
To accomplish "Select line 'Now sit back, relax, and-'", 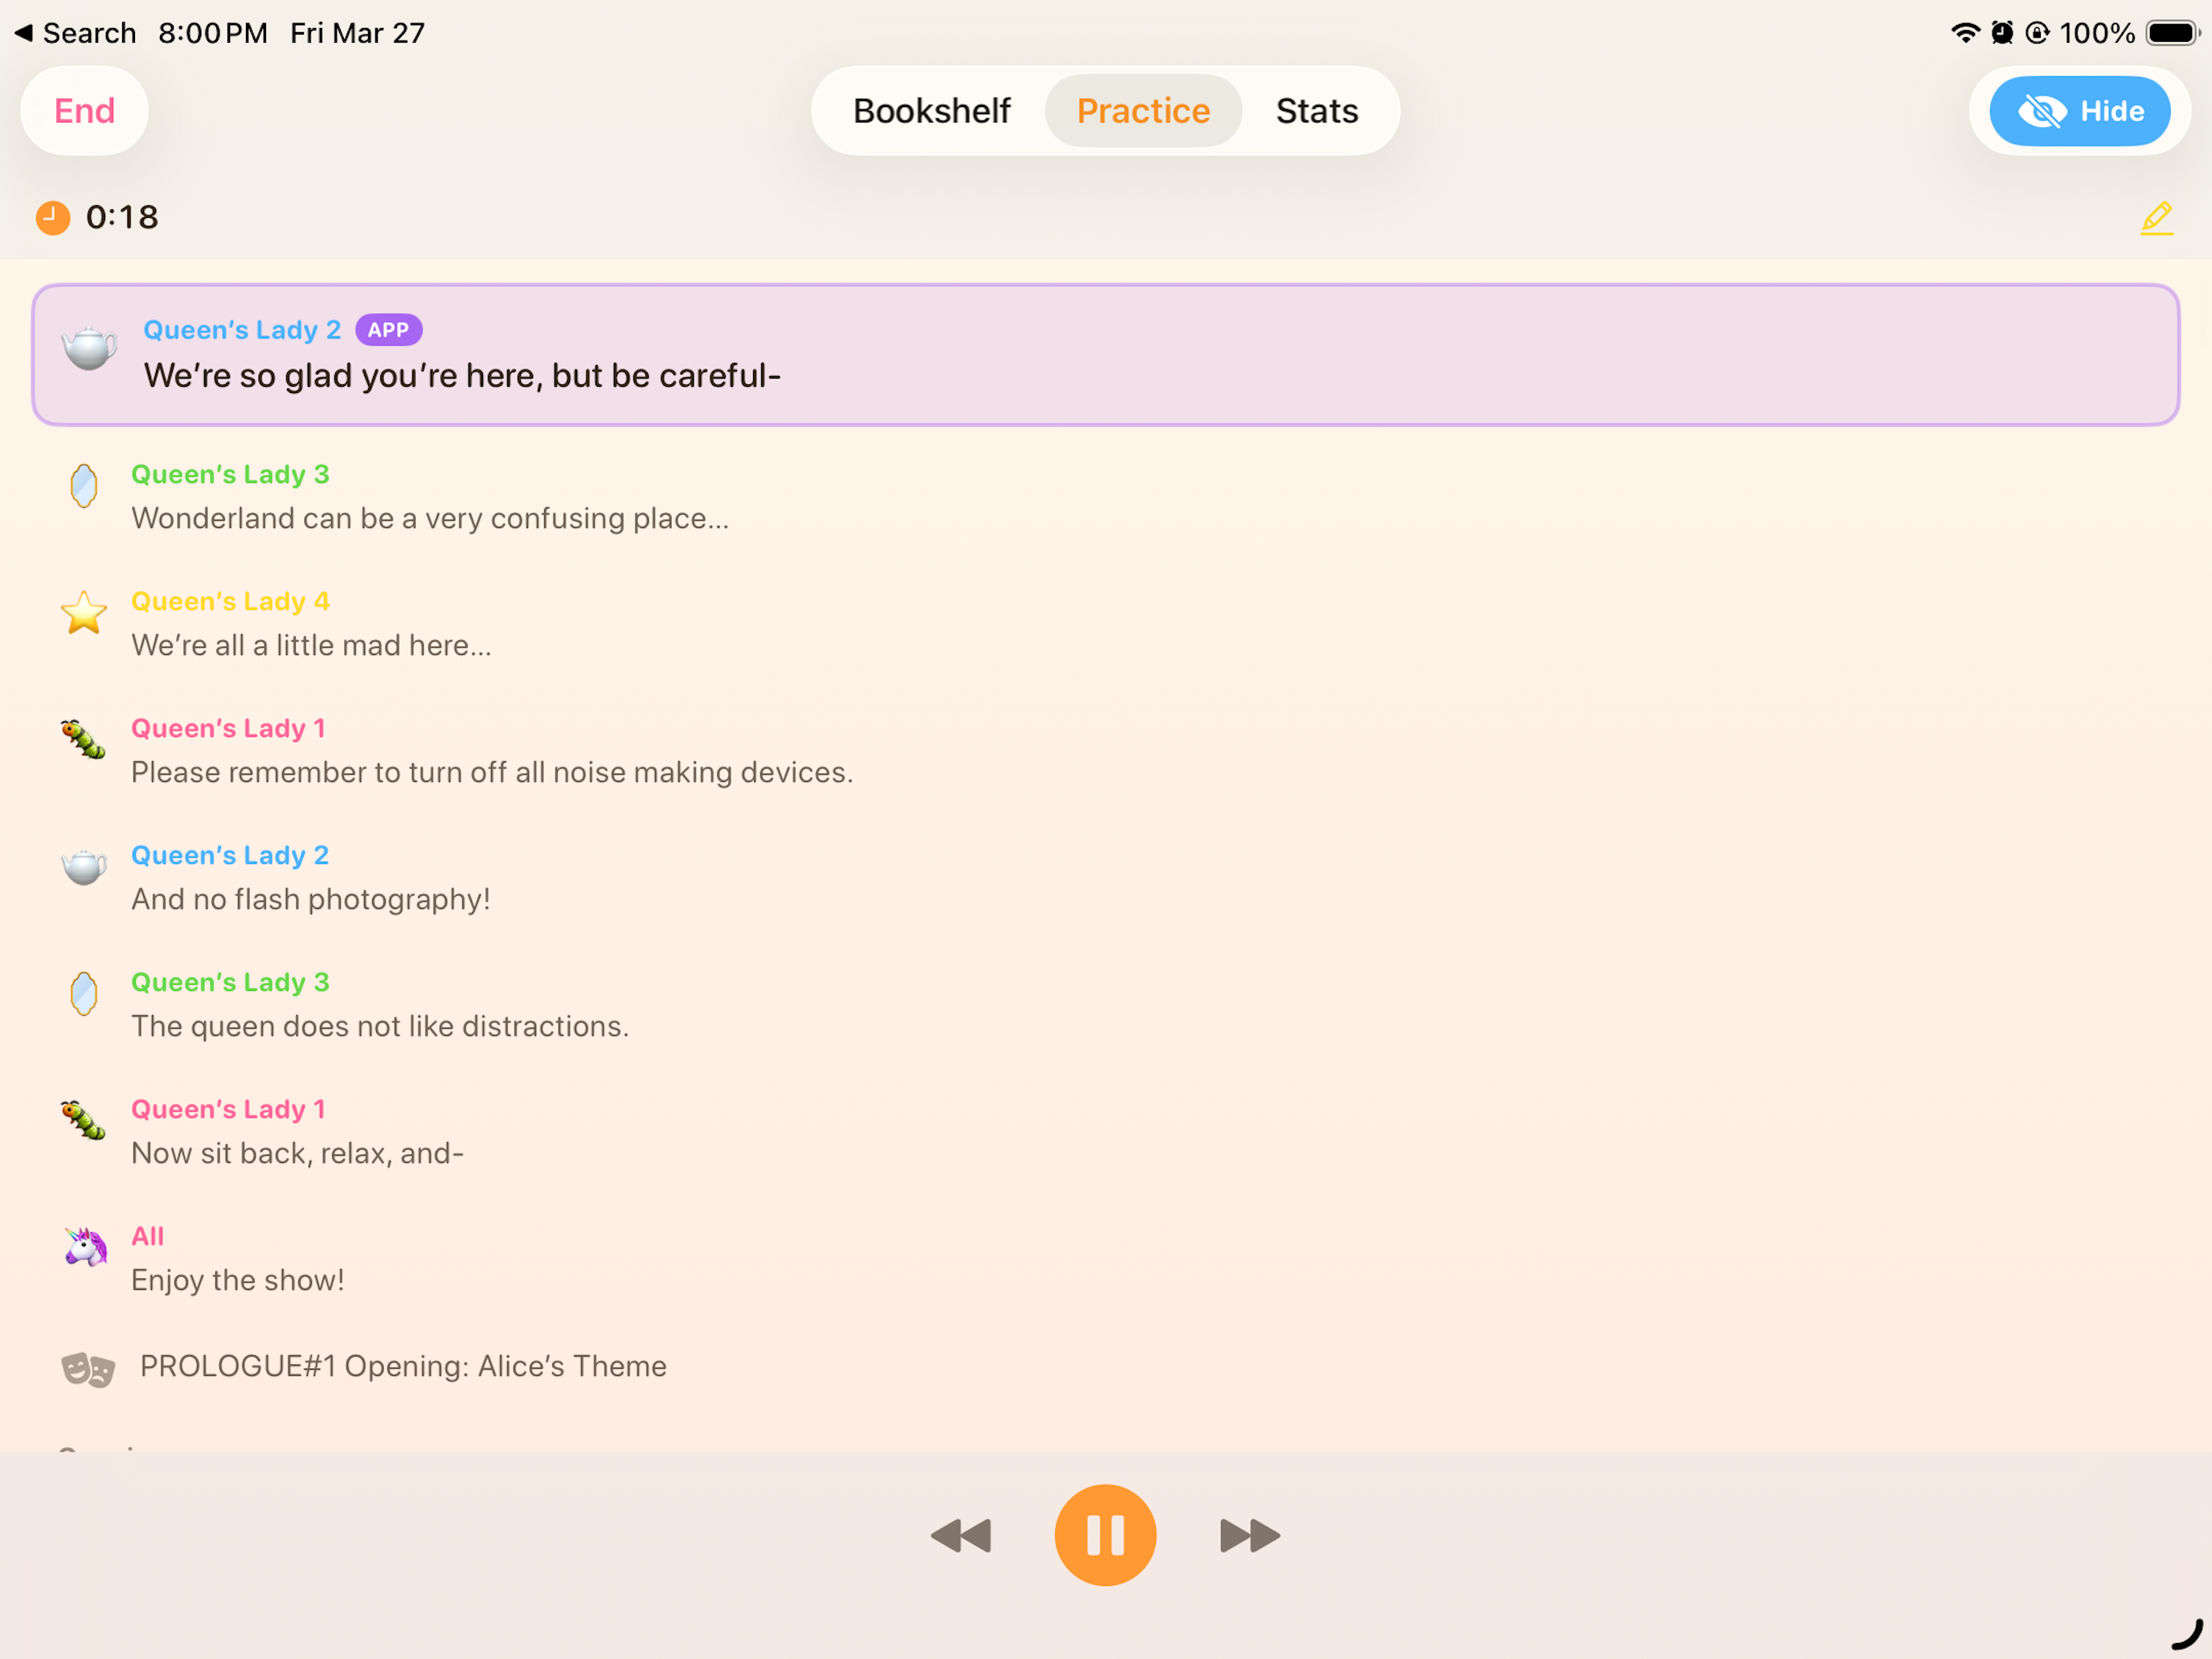I will tap(297, 1153).
